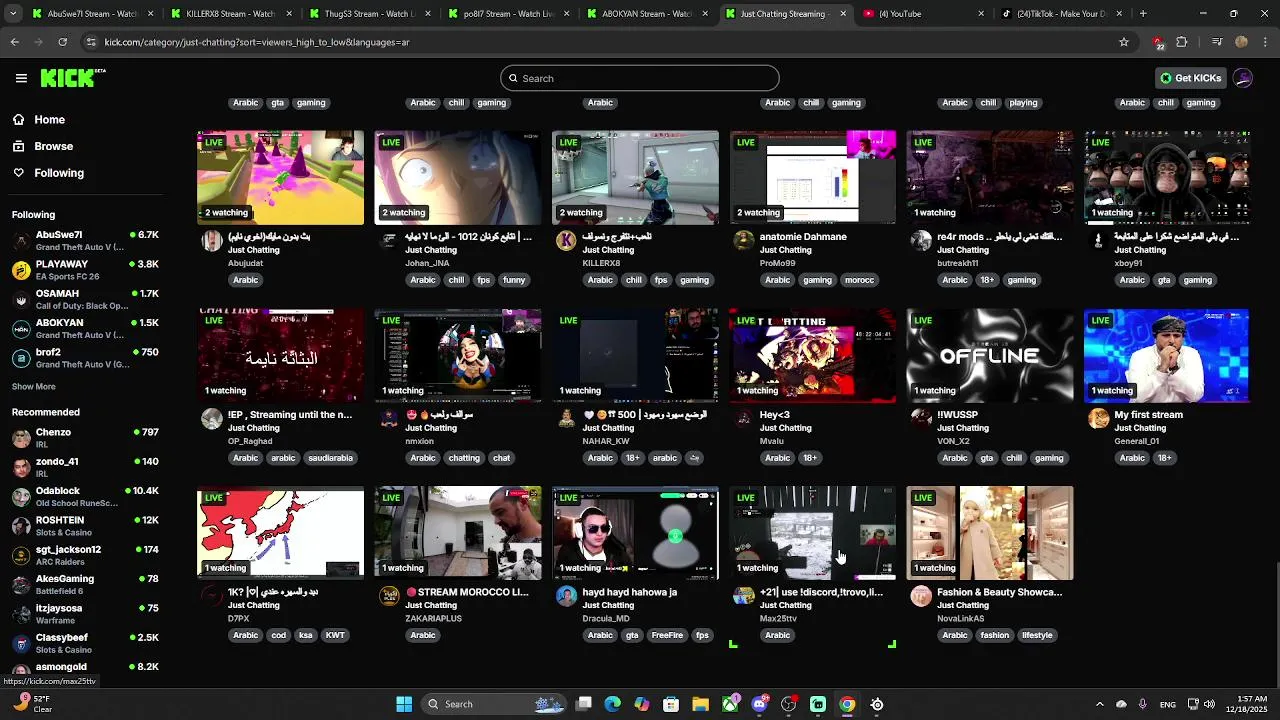The image size is (1280, 720).
Task: Open the Abujudat stream thumbnail
Action: pyautogui.click(x=280, y=177)
